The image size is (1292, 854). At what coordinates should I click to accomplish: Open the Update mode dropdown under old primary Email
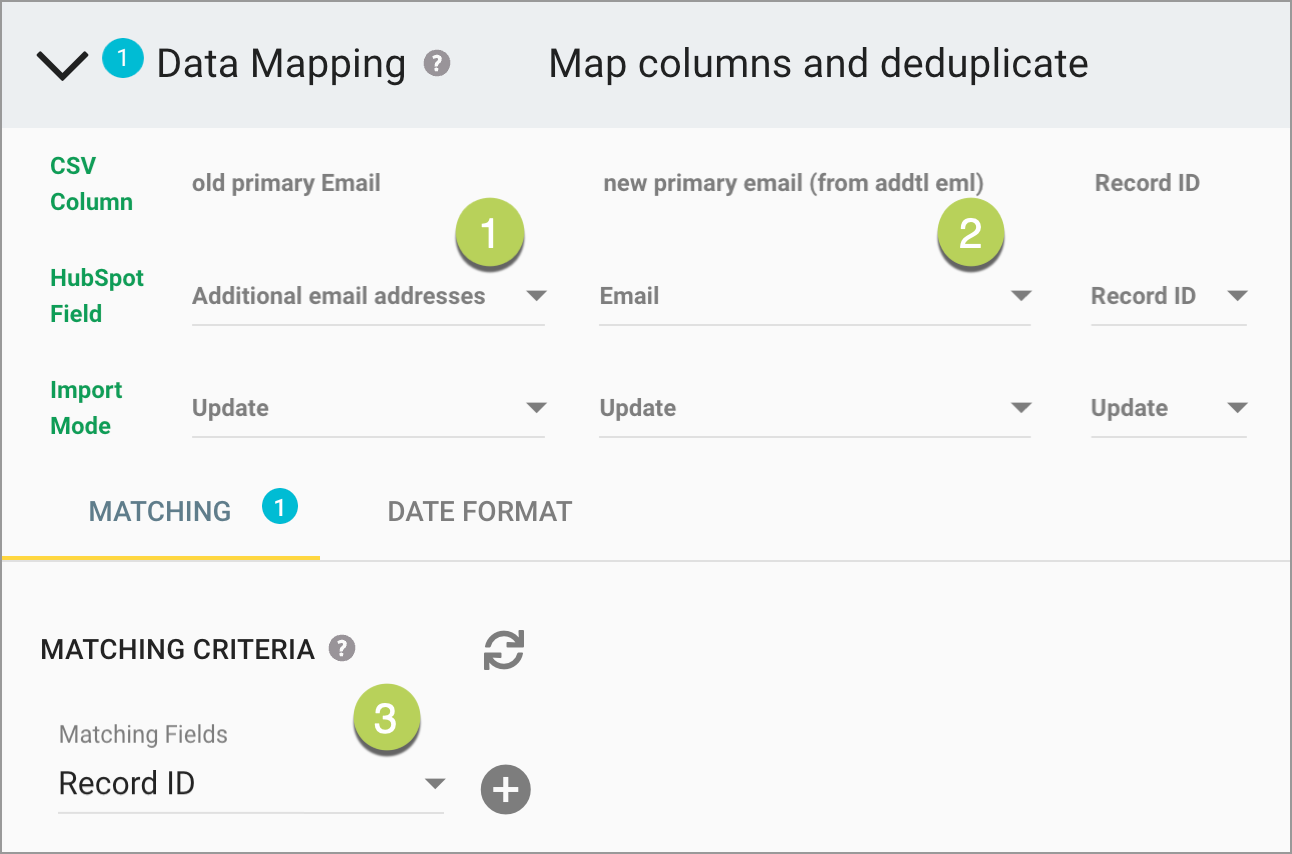point(537,407)
